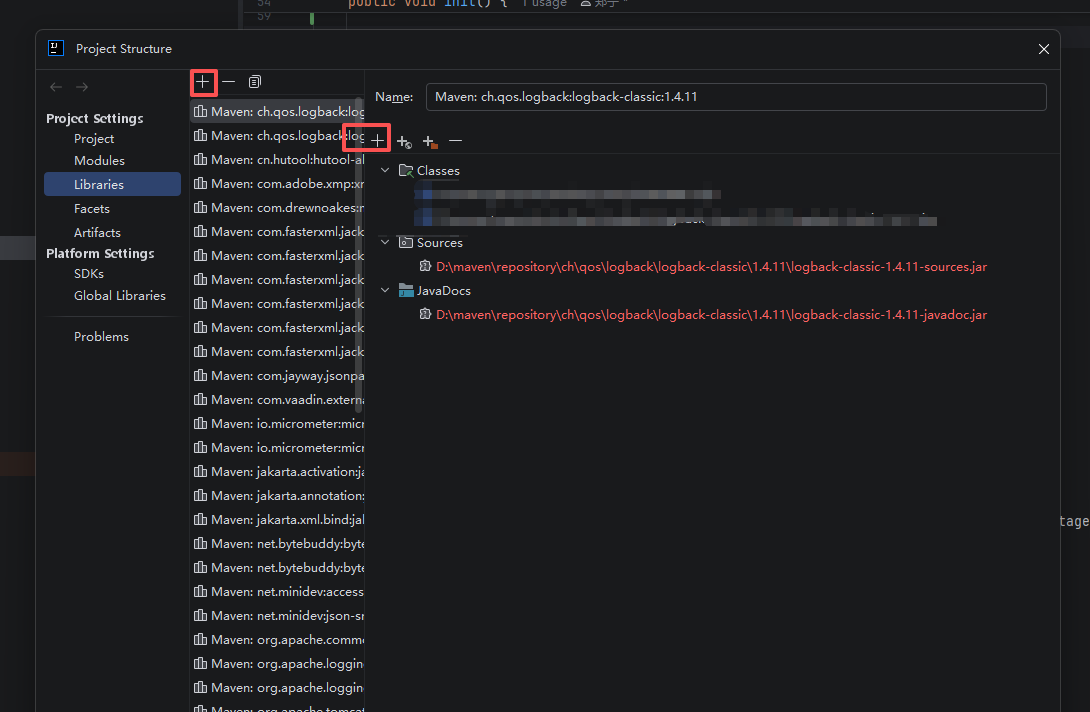Select Maven: com.jayway.jsonpath library
The width and height of the screenshot is (1090, 712).
[x=277, y=375]
